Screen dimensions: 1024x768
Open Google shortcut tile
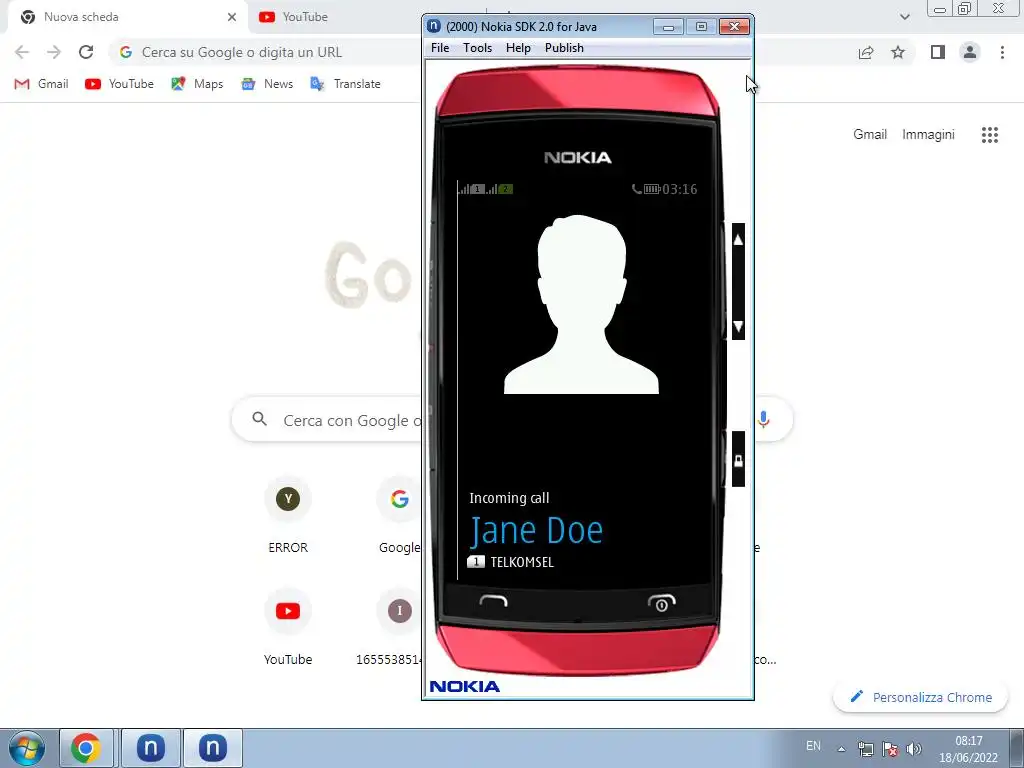[x=400, y=516]
